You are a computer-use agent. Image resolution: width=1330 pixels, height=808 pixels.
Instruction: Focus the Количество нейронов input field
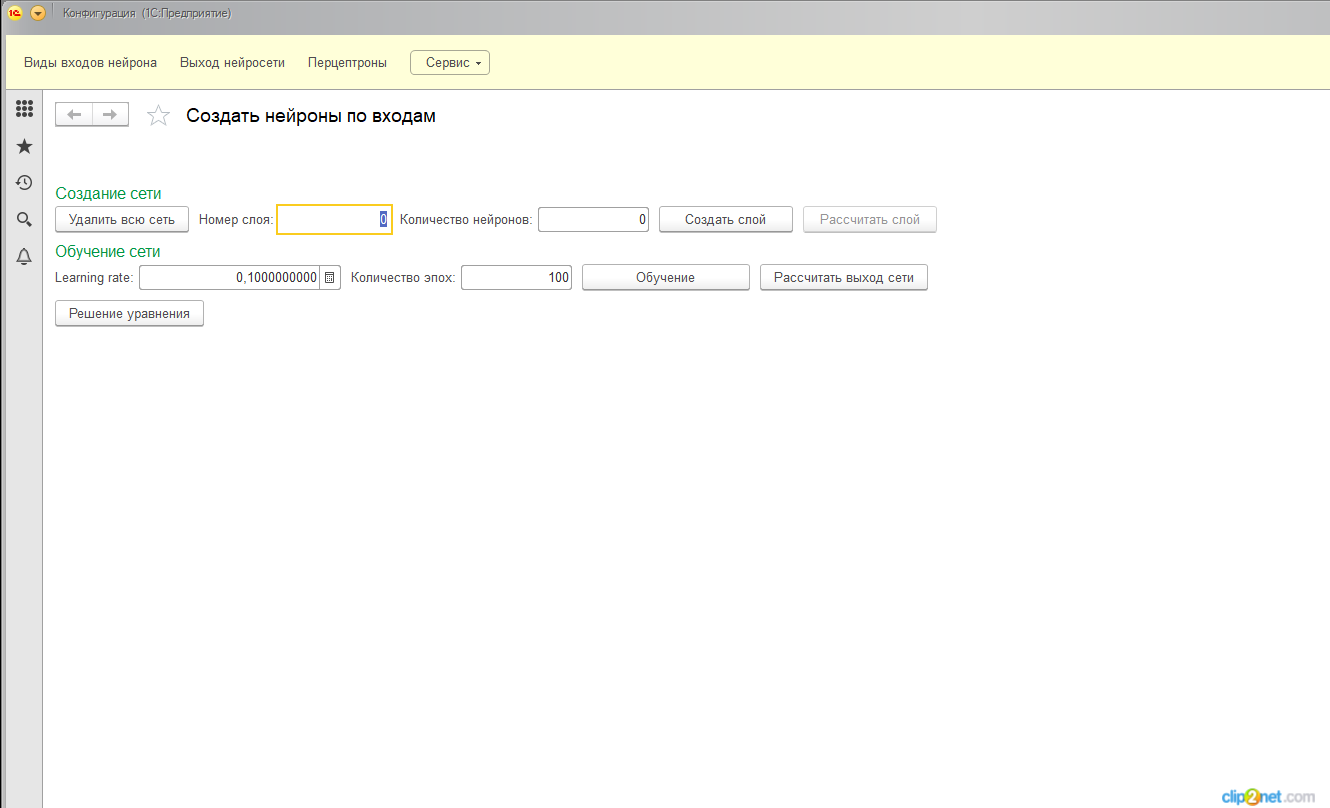(x=593, y=219)
